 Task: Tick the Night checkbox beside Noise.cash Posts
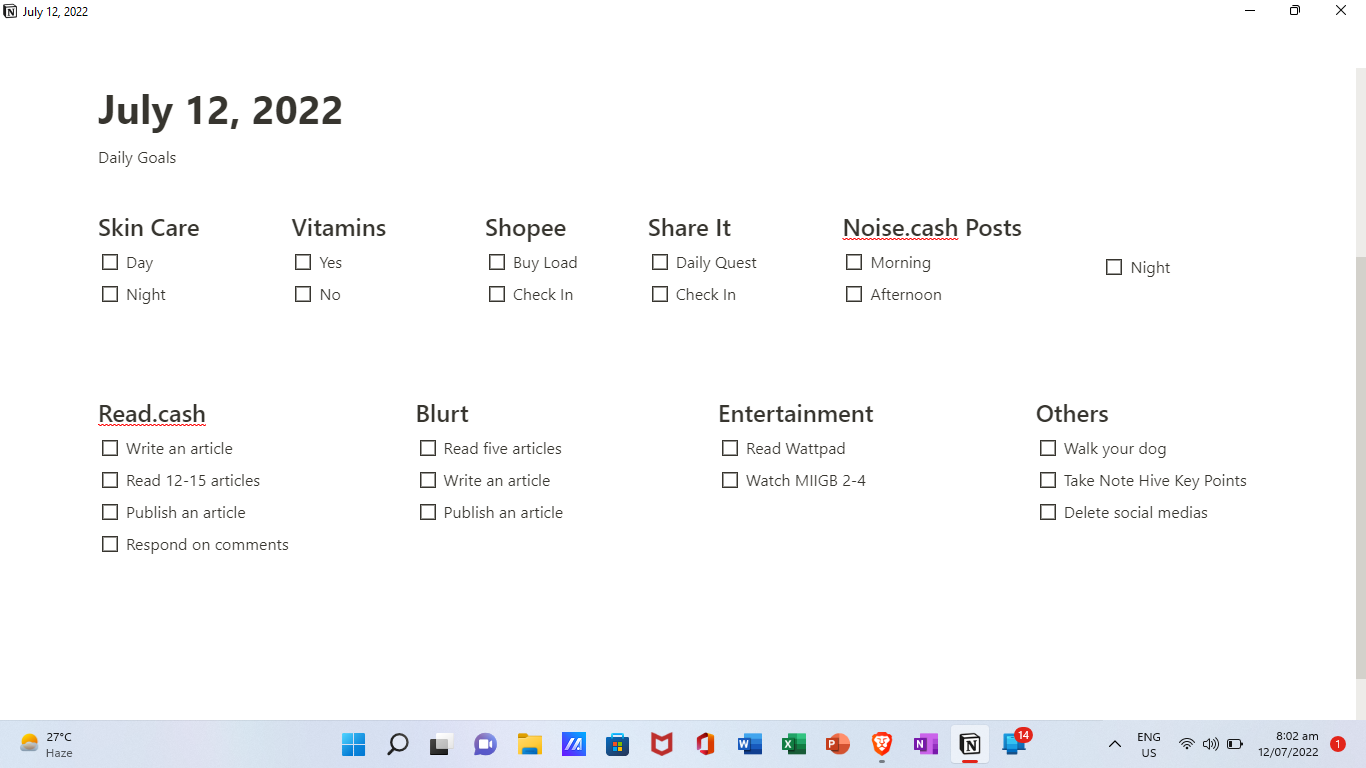click(1114, 267)
